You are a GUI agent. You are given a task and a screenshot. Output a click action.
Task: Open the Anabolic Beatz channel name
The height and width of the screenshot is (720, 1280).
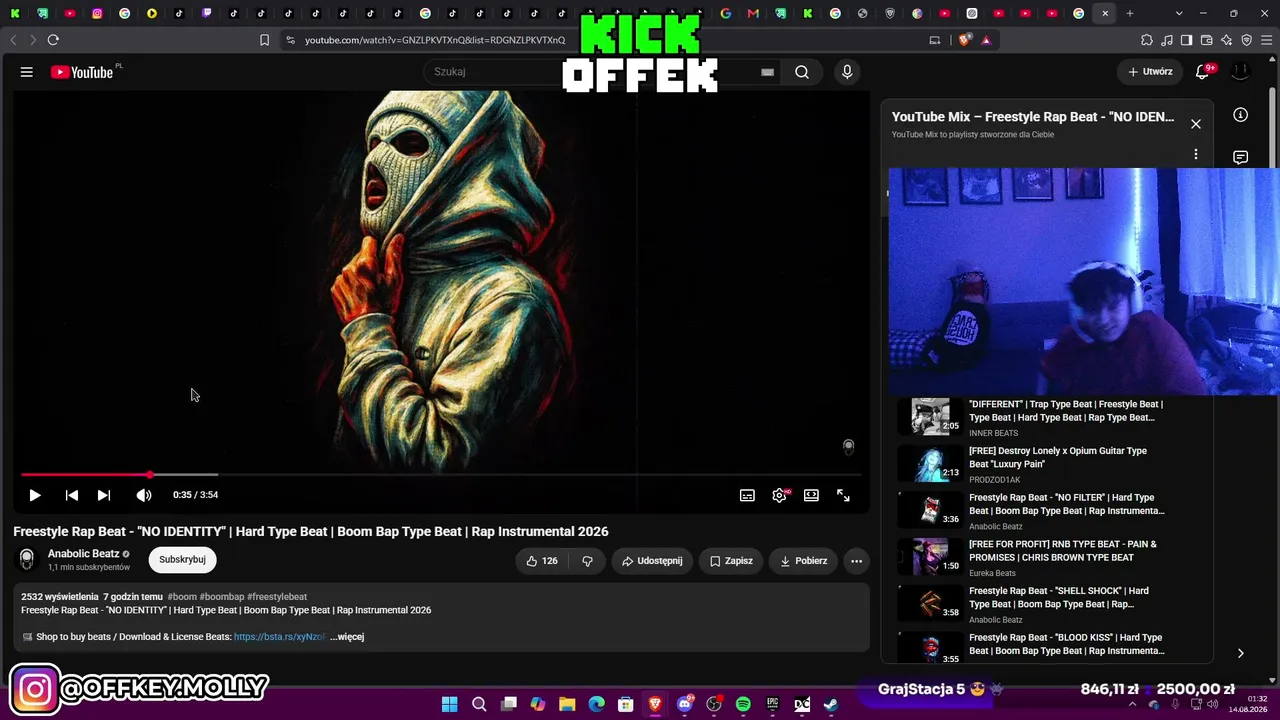click(83, 554)
